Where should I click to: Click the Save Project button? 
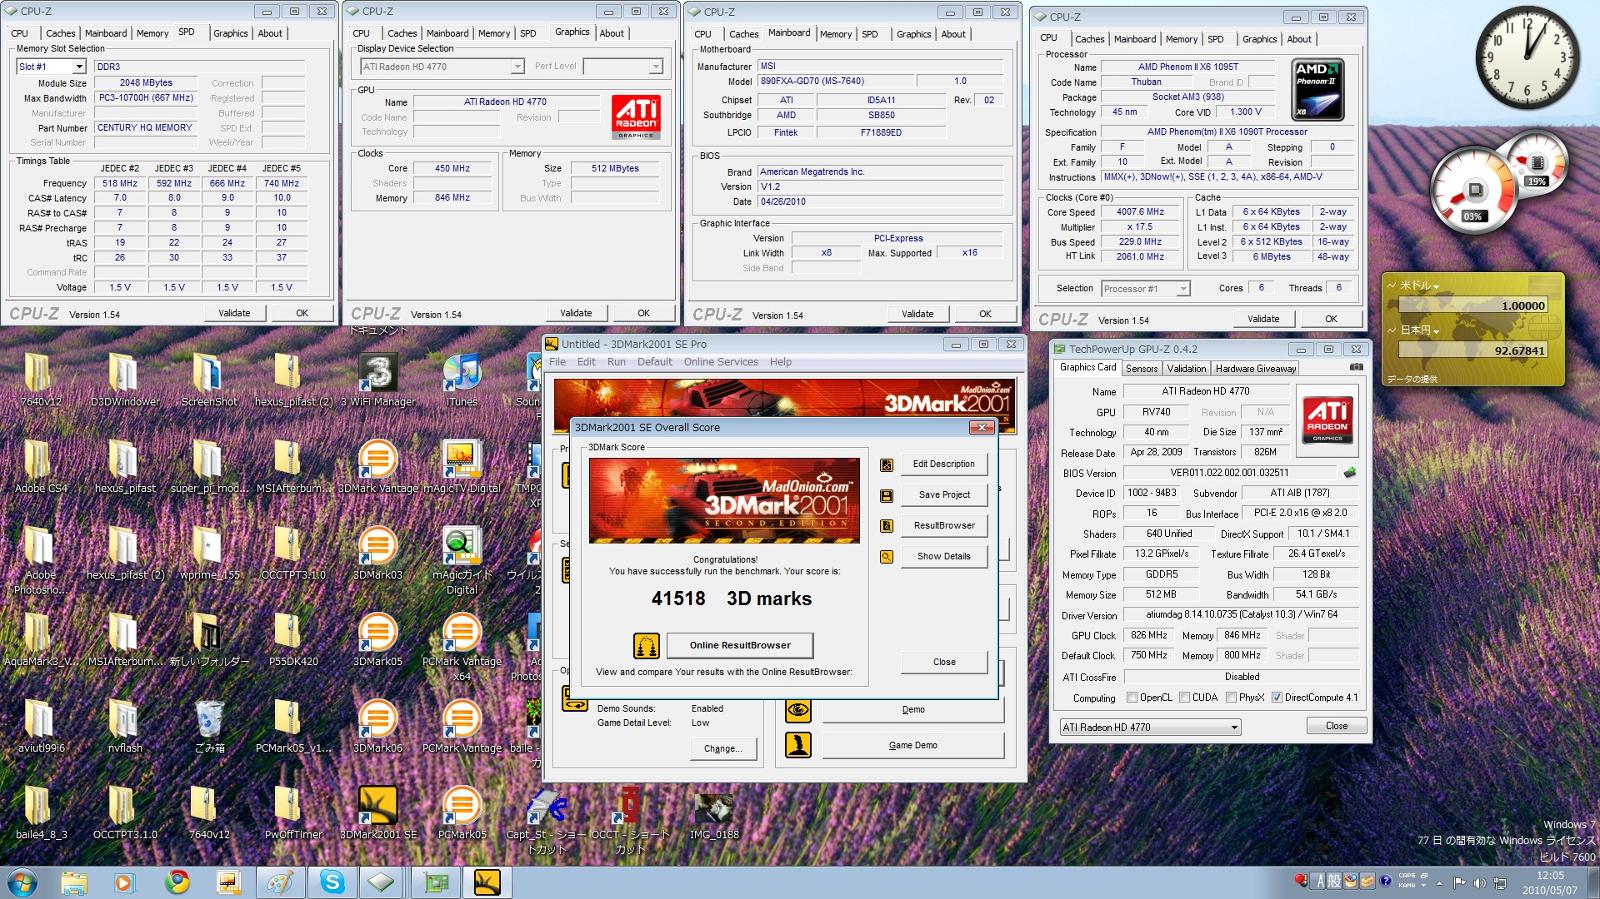click(944, 495)
